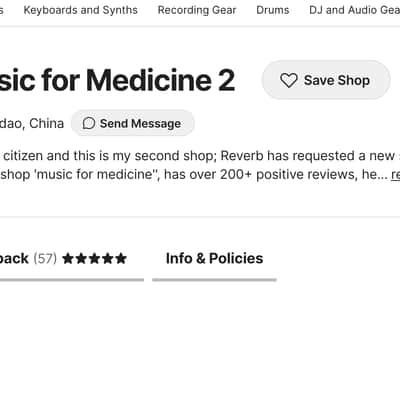Click the chat bubble icon beside Send Message
The width and height of the screenshot is (400, 400).
coord(89,123)
